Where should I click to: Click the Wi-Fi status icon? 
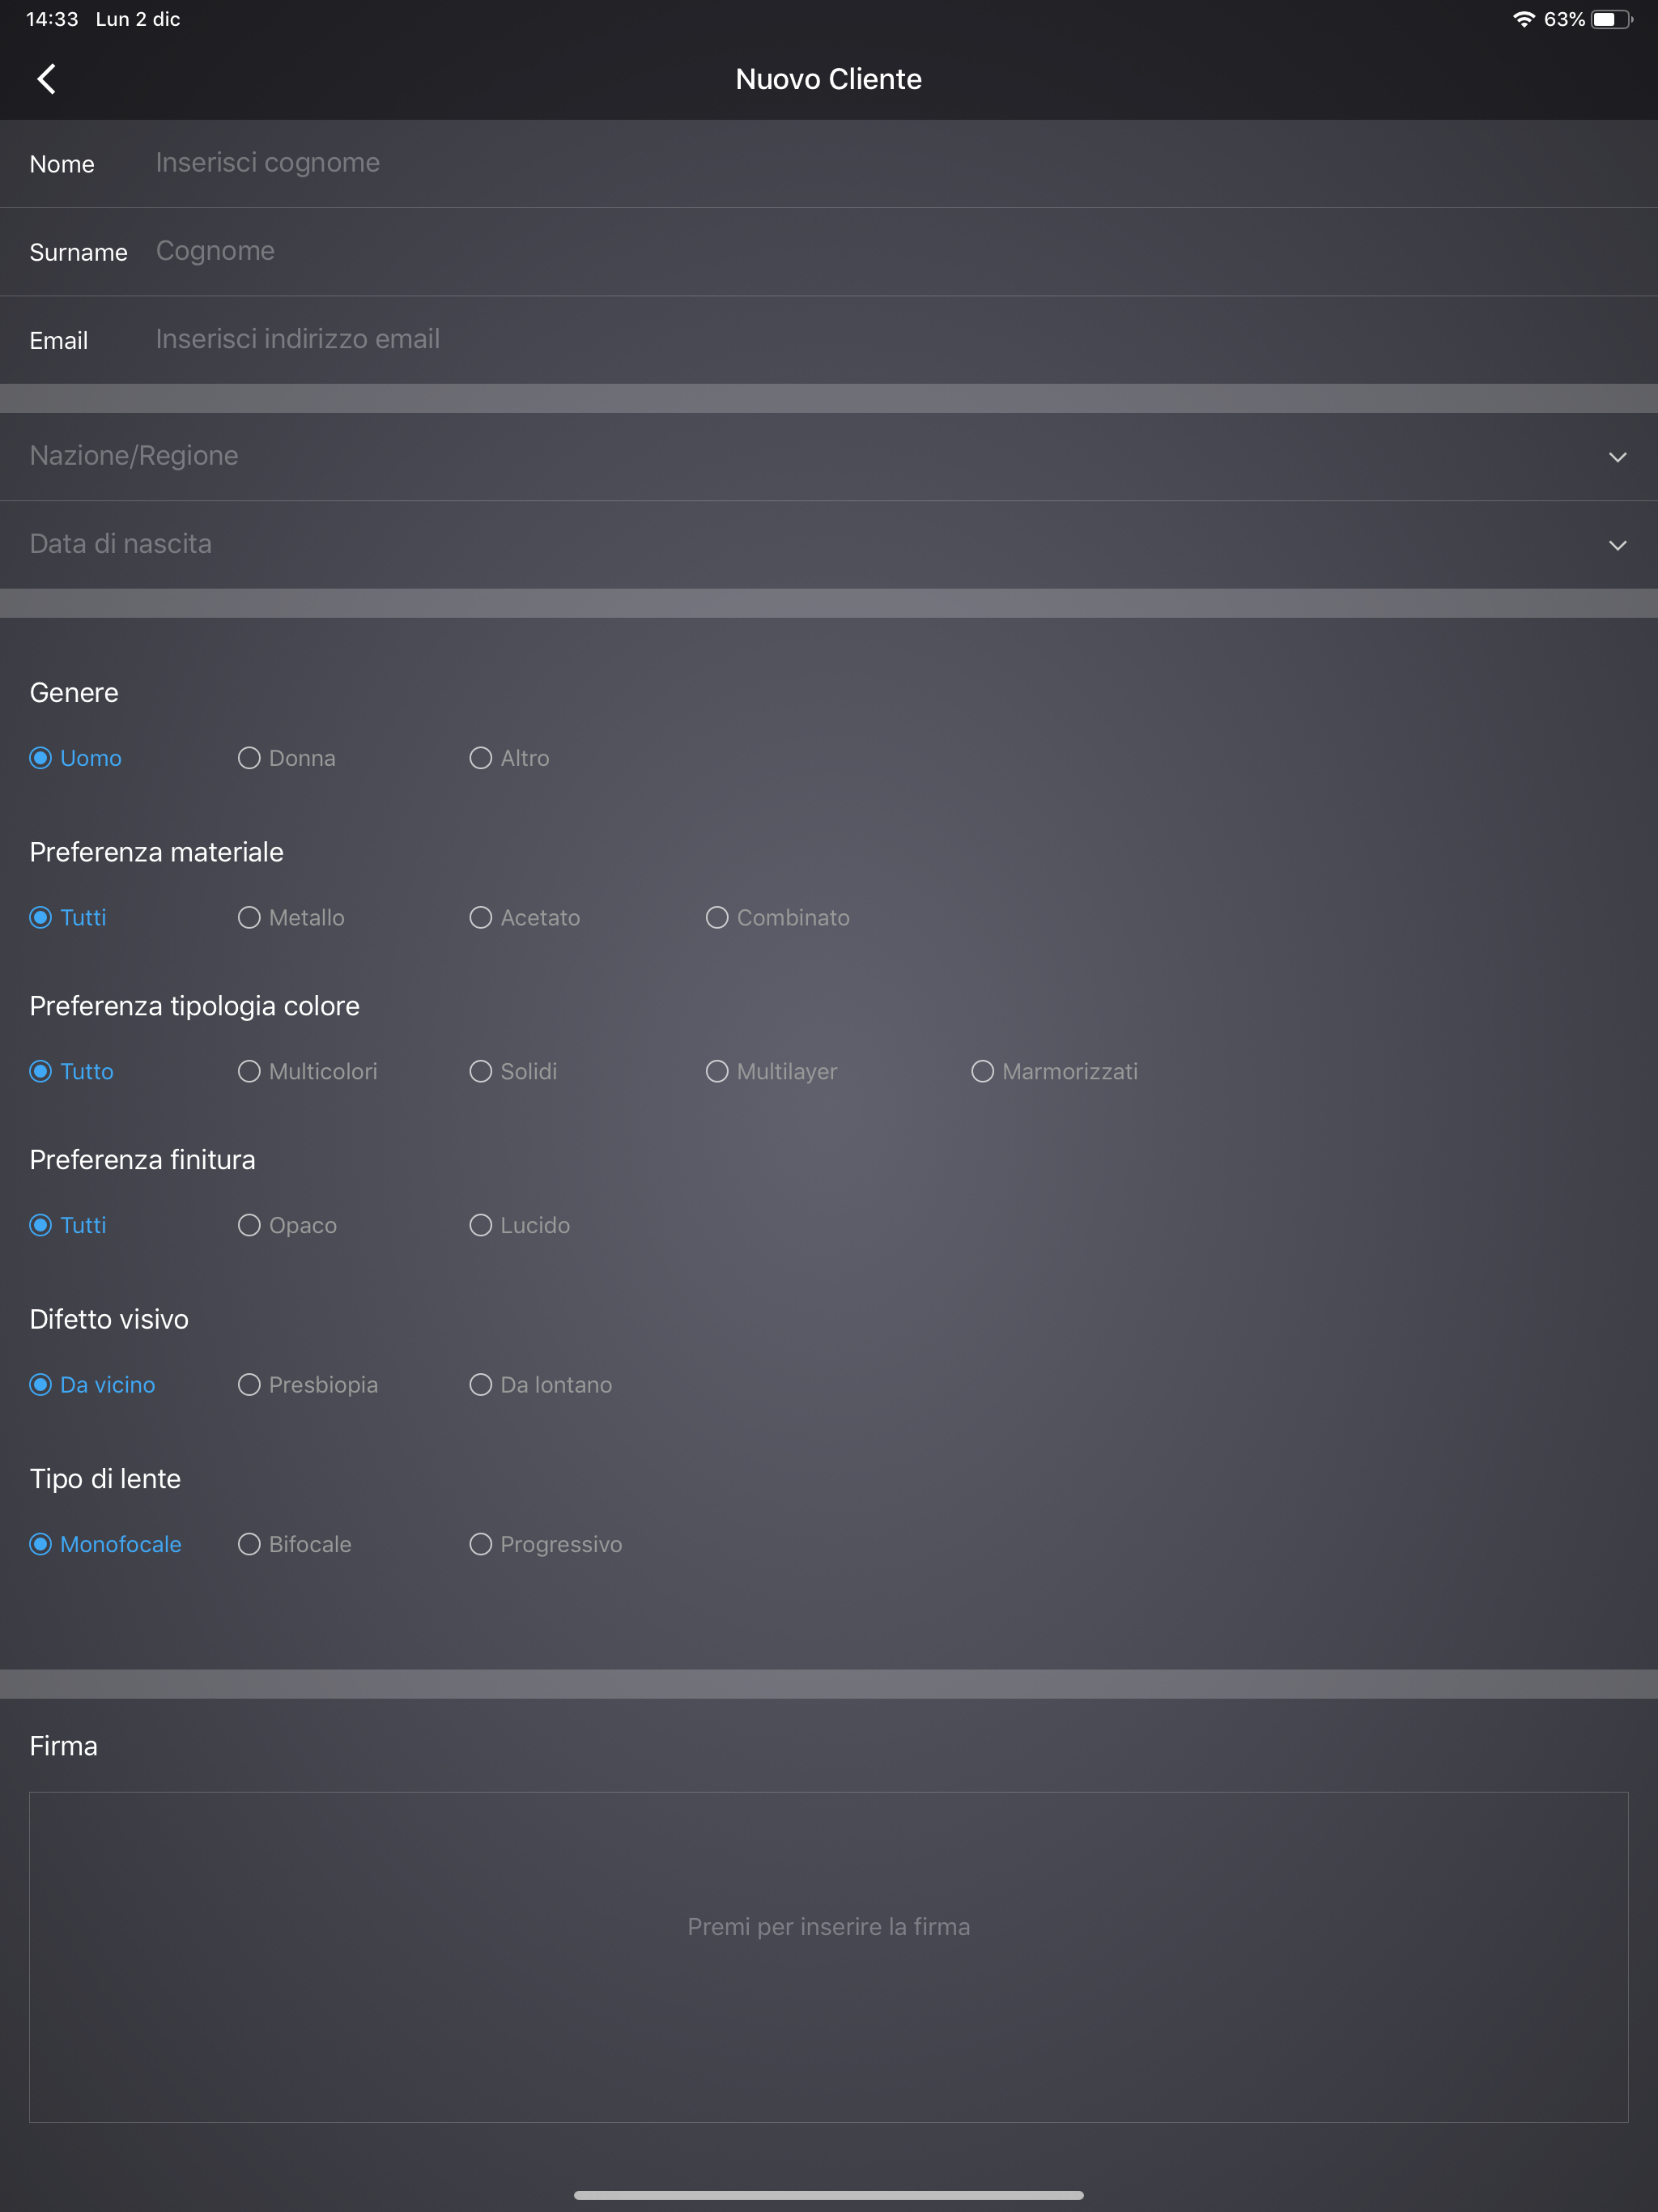(1522, 19)
